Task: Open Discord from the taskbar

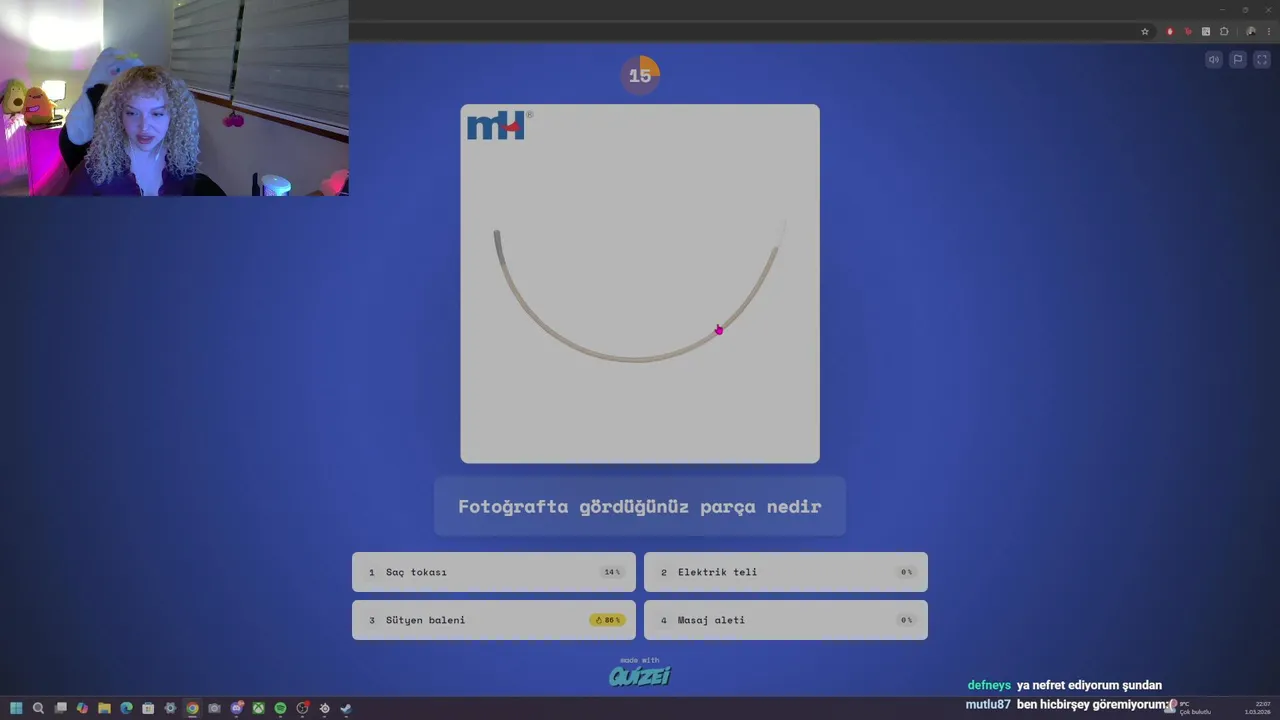Action: tap(237, 708)
